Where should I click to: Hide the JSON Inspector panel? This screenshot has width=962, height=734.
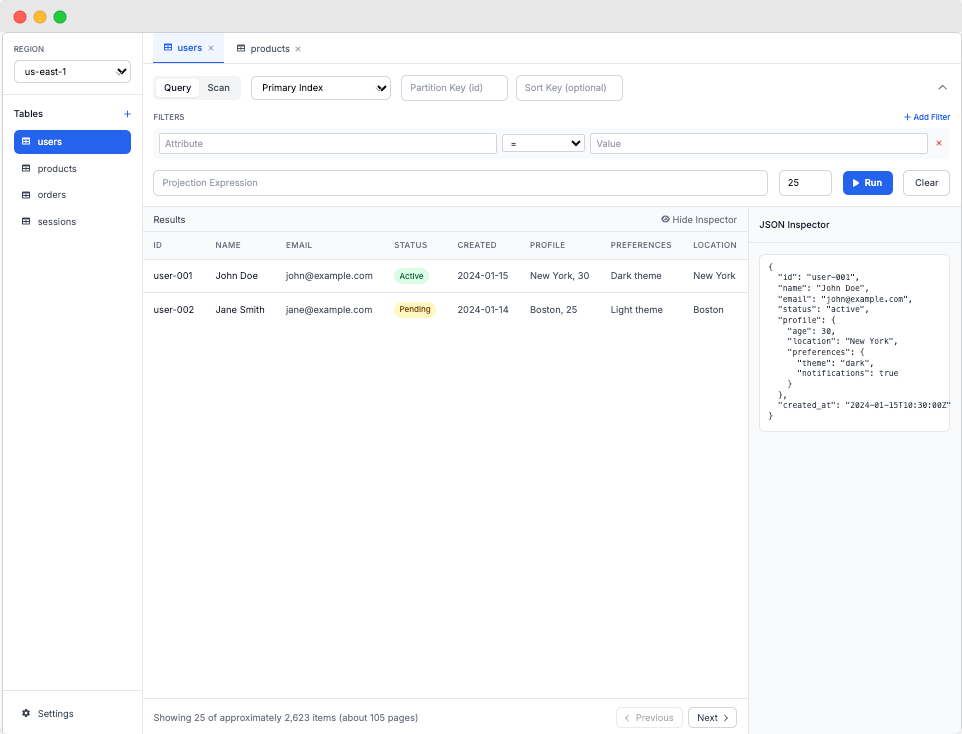coord(699,220)
